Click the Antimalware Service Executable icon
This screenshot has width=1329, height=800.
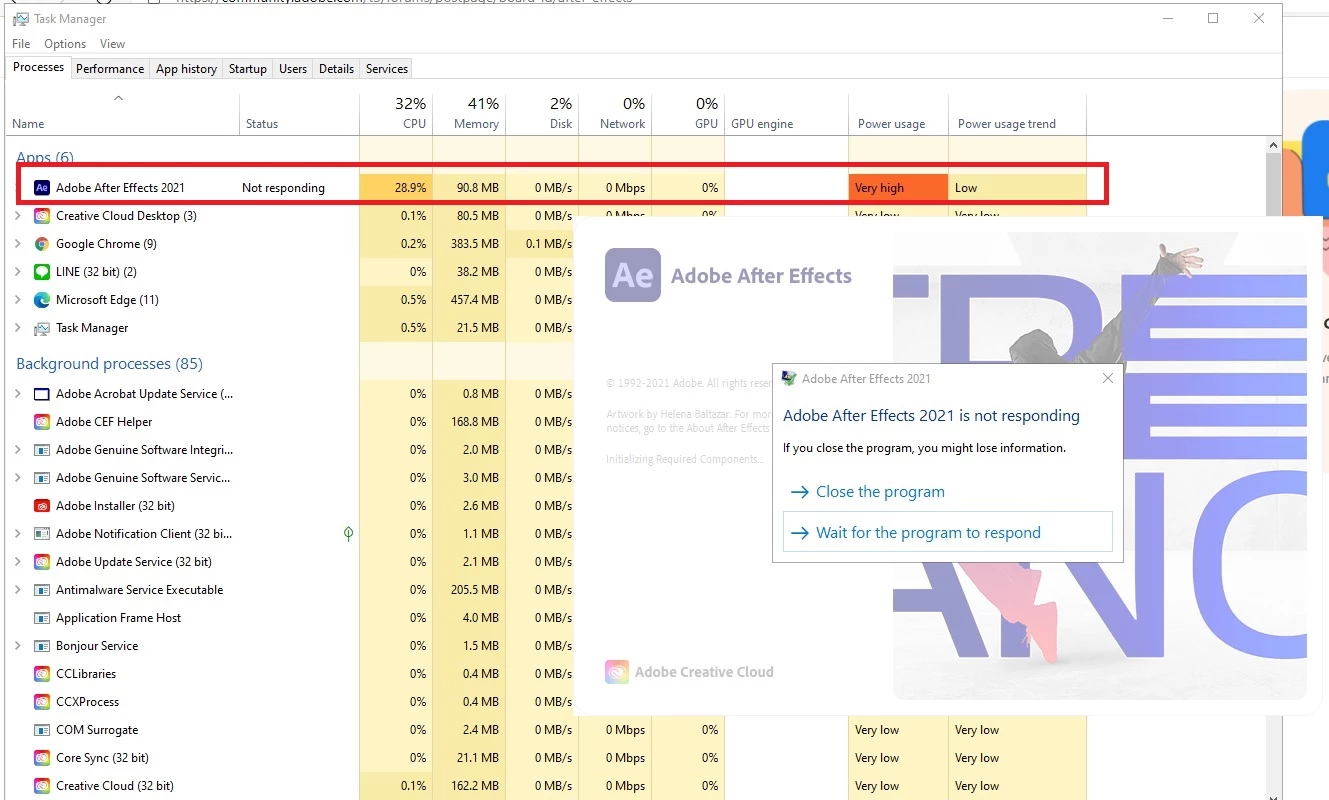[42, 590]
